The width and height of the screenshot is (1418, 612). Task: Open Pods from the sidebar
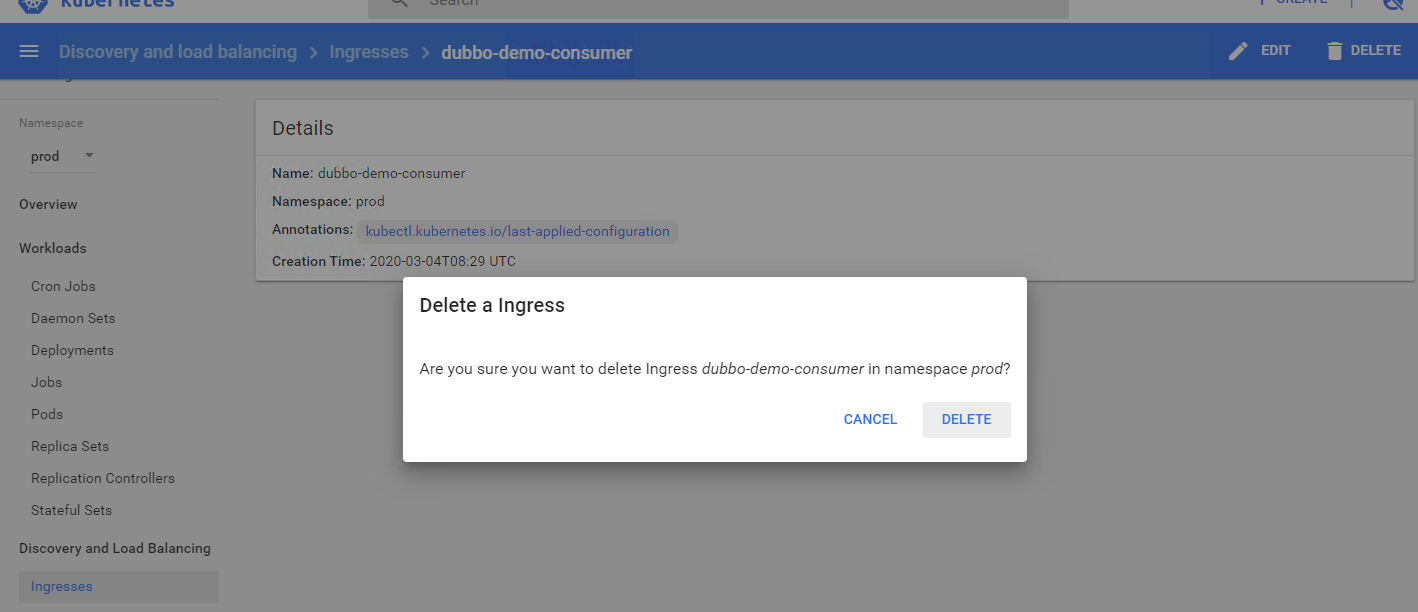coord(47,414)
